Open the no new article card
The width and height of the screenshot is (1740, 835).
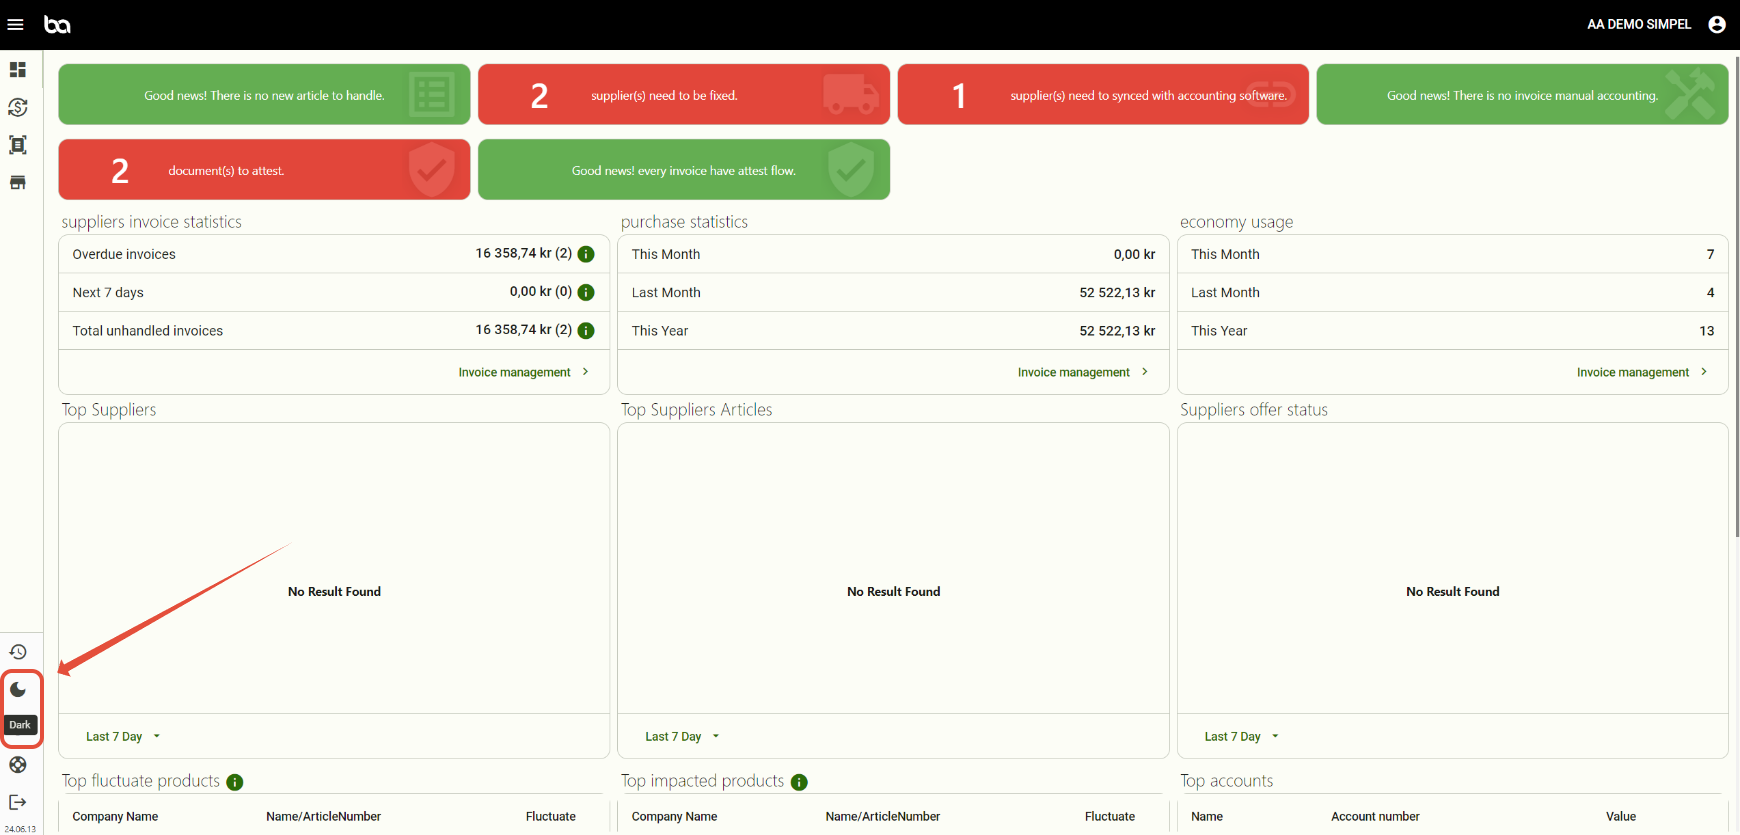click(264, 94)
